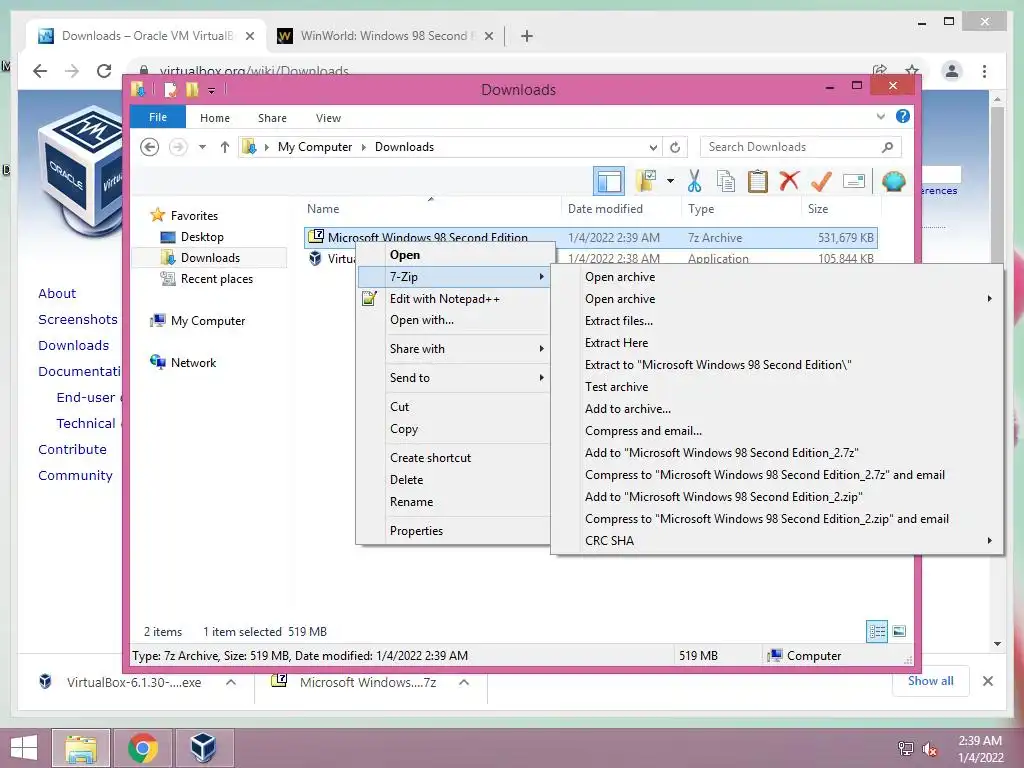Click Chrome's back navigation arrow
The image size is (1024, 768).
click(x=40, y=71)
